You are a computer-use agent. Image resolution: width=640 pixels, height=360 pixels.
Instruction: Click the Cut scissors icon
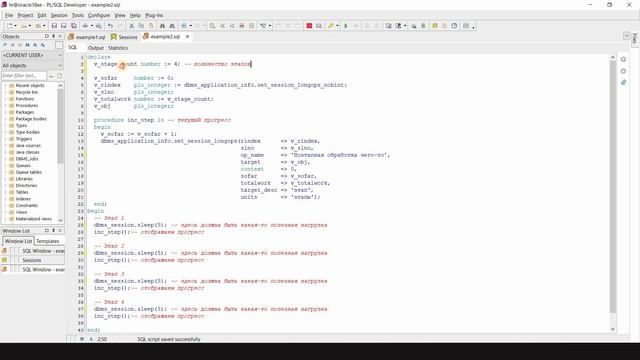pyautogui.click(x=131, y=26)
